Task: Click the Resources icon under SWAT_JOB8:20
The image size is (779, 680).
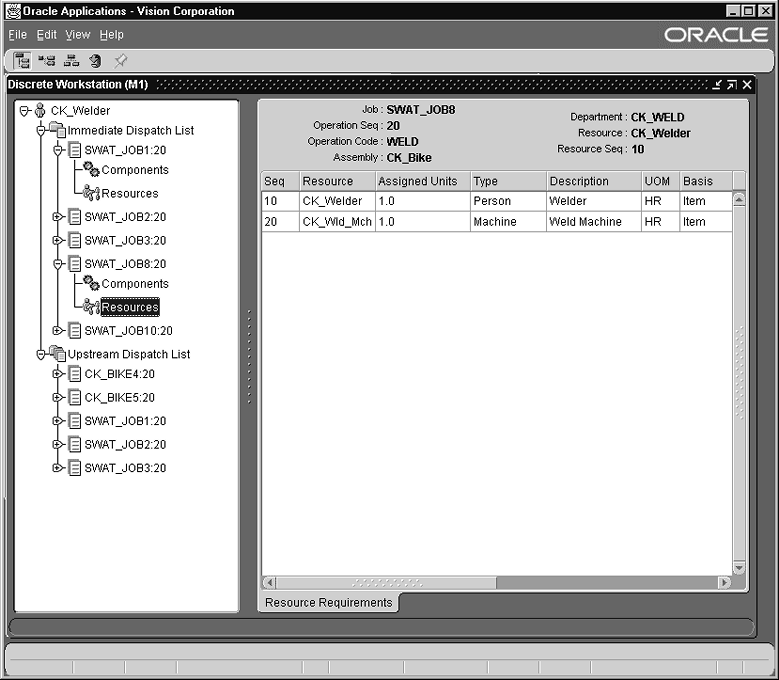Action: 91,306
